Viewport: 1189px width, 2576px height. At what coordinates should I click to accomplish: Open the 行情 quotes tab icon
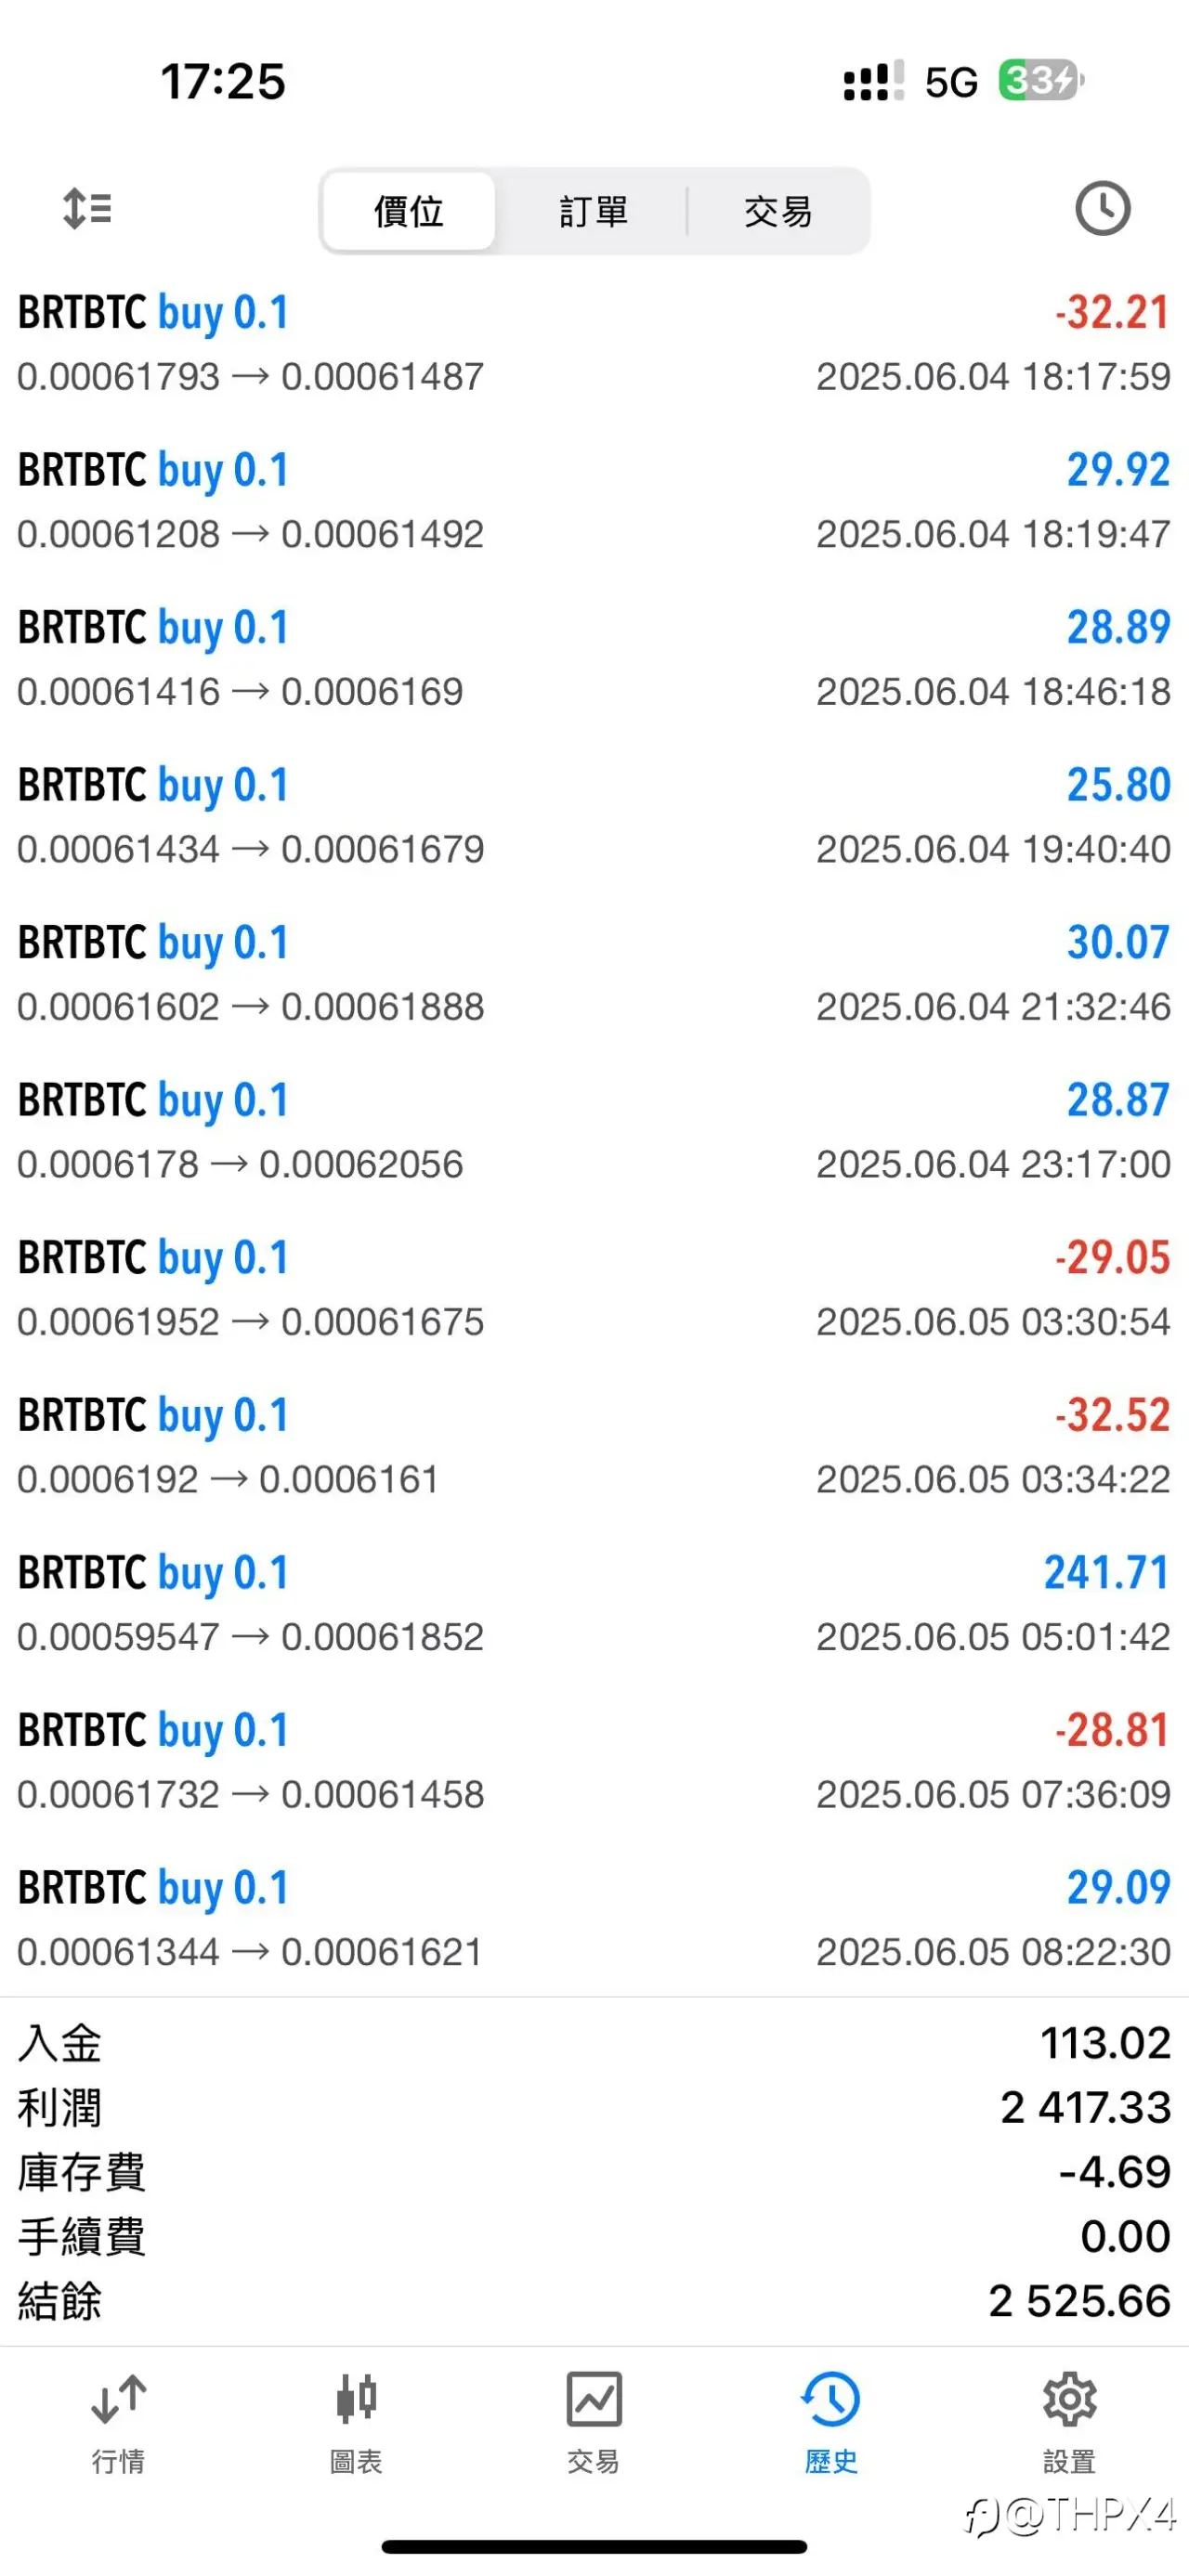[118, 2422]
